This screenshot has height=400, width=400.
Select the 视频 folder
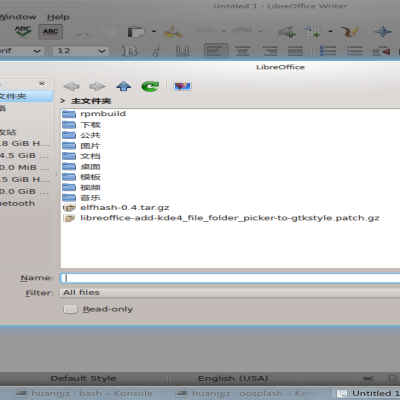tap(81, 187)
